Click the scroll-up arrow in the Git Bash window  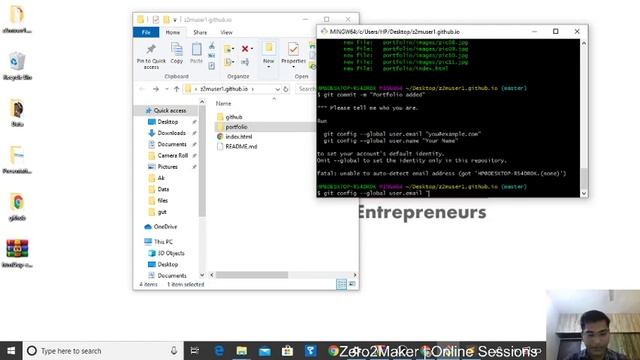pyautogui.click(x=584, y=43)
